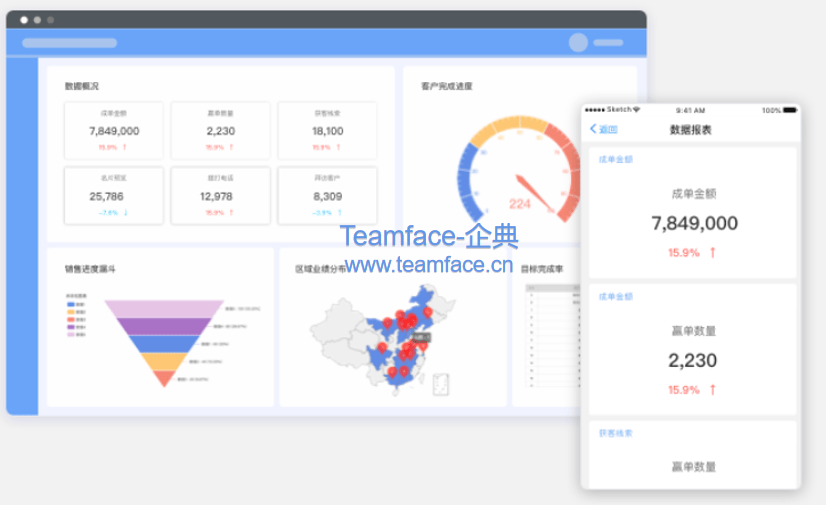
Task: Click the red up arrow under 18,100
Action: (x=340, y=147)
